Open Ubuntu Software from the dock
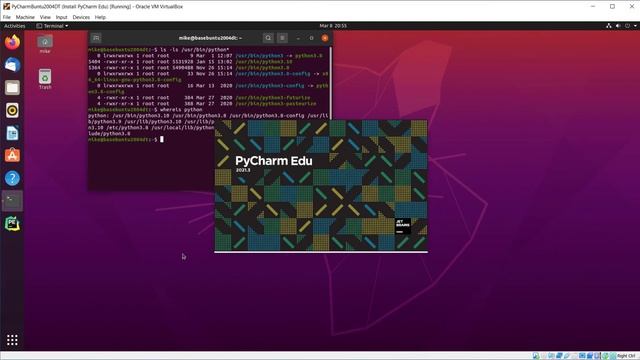Viewport: 640px width, 360px height. pos(12,156)
